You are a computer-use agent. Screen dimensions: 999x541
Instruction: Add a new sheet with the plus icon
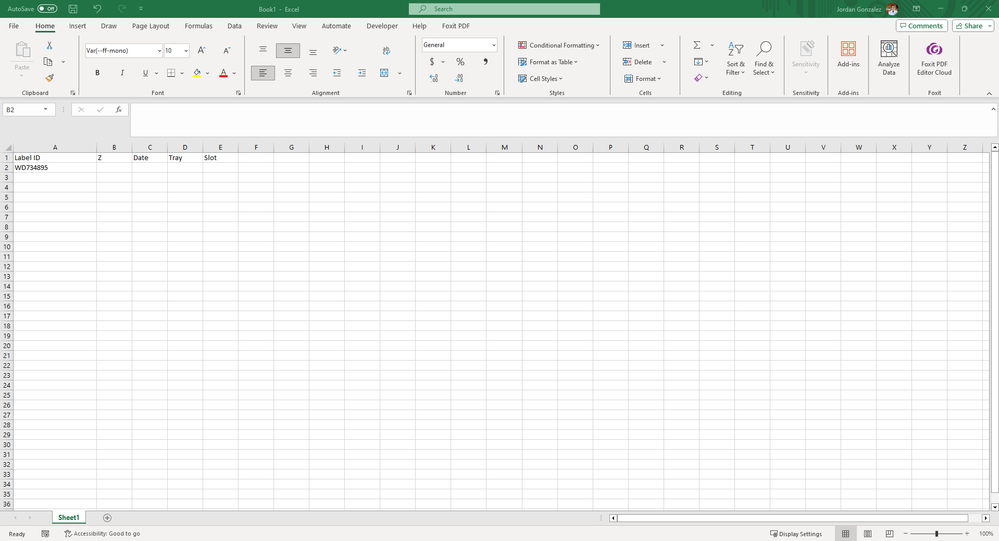[107, 517]
